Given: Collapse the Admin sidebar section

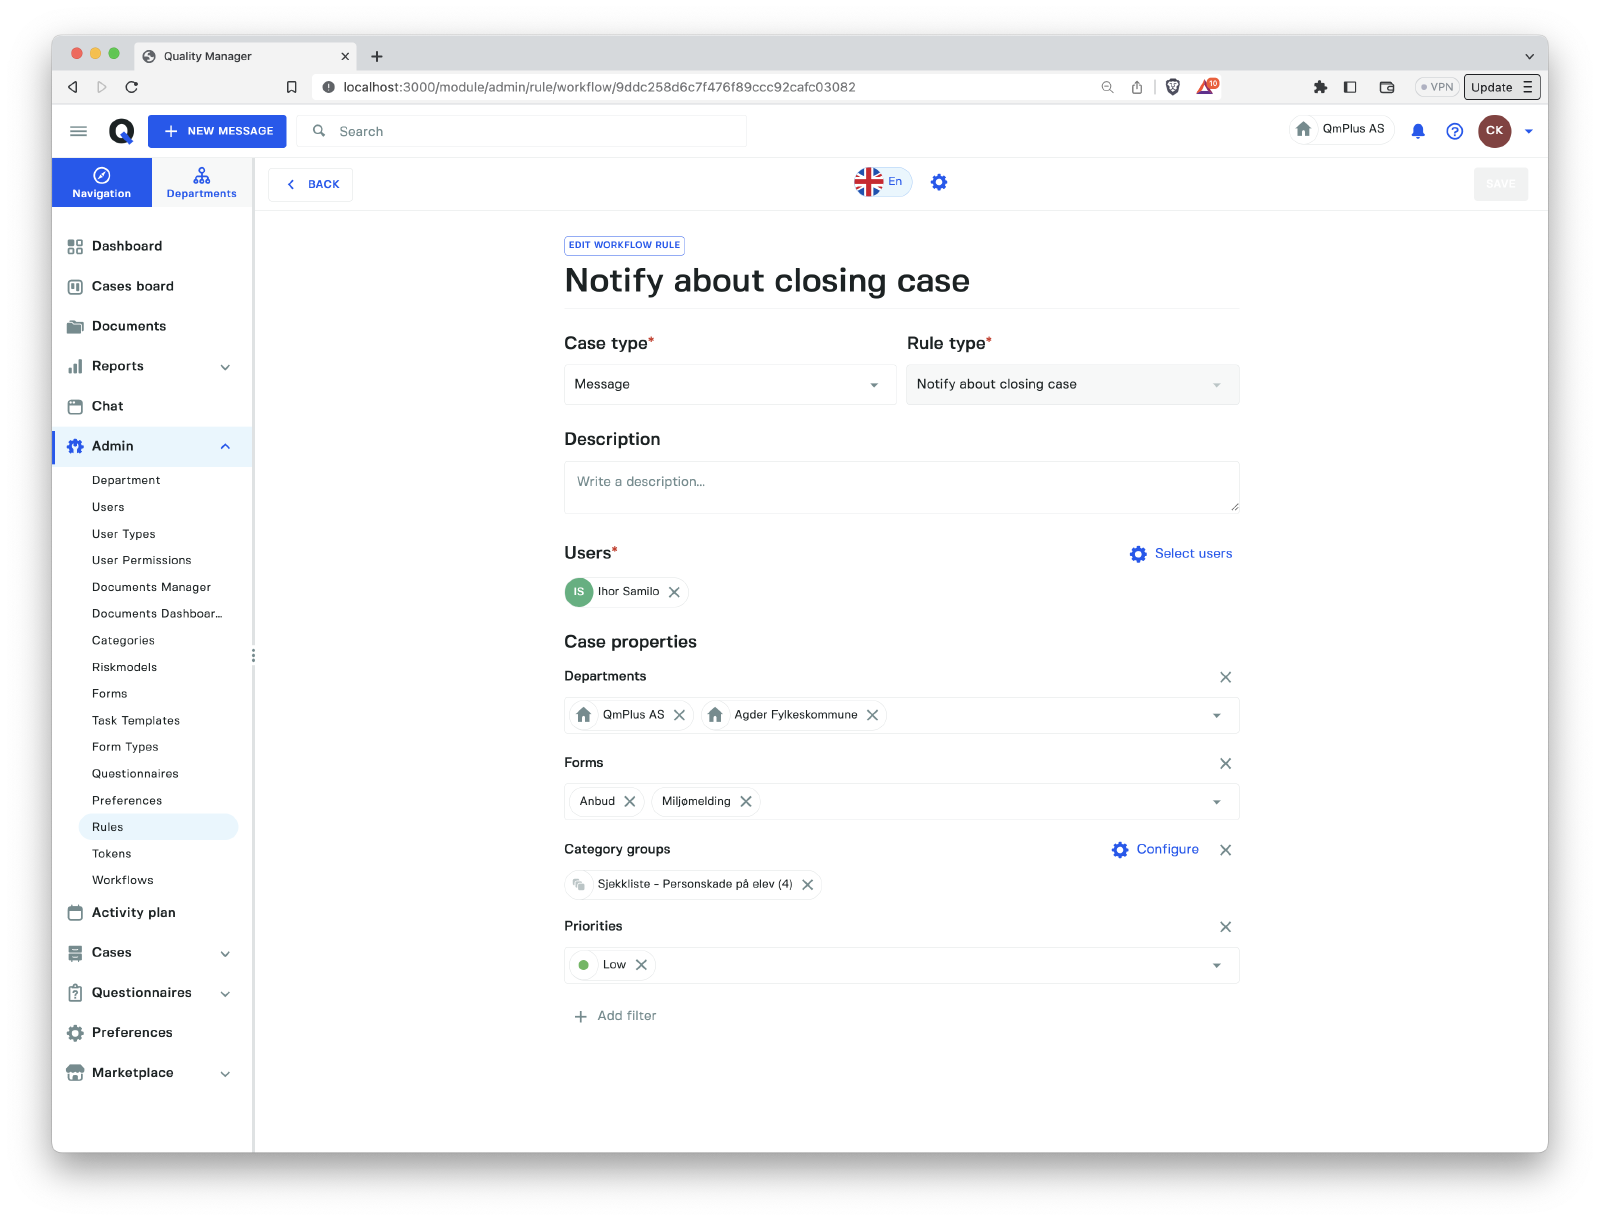Looking at the screenshot, I should click(225, 446).
